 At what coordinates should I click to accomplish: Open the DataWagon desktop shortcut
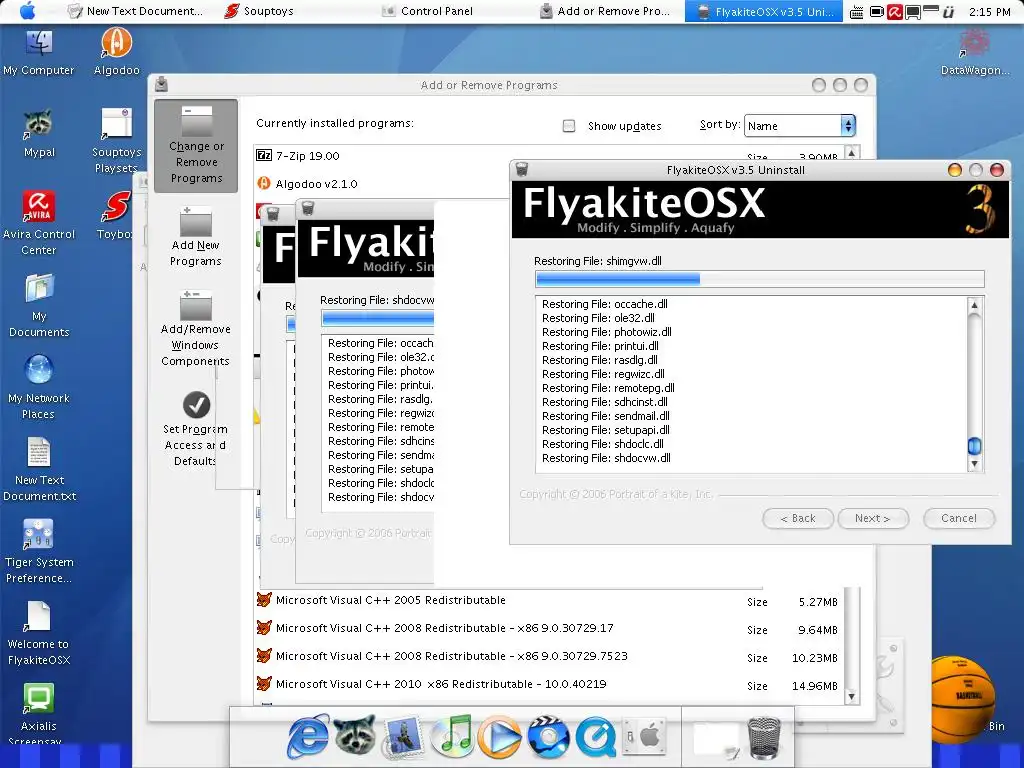(974, 54)
